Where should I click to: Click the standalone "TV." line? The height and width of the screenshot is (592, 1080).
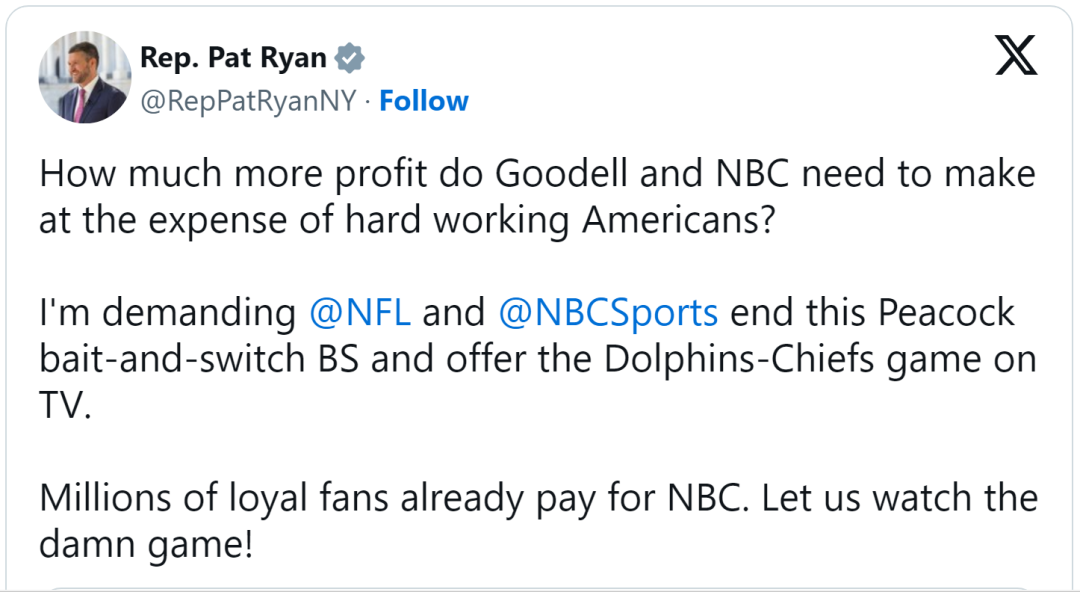coord(65,405)
